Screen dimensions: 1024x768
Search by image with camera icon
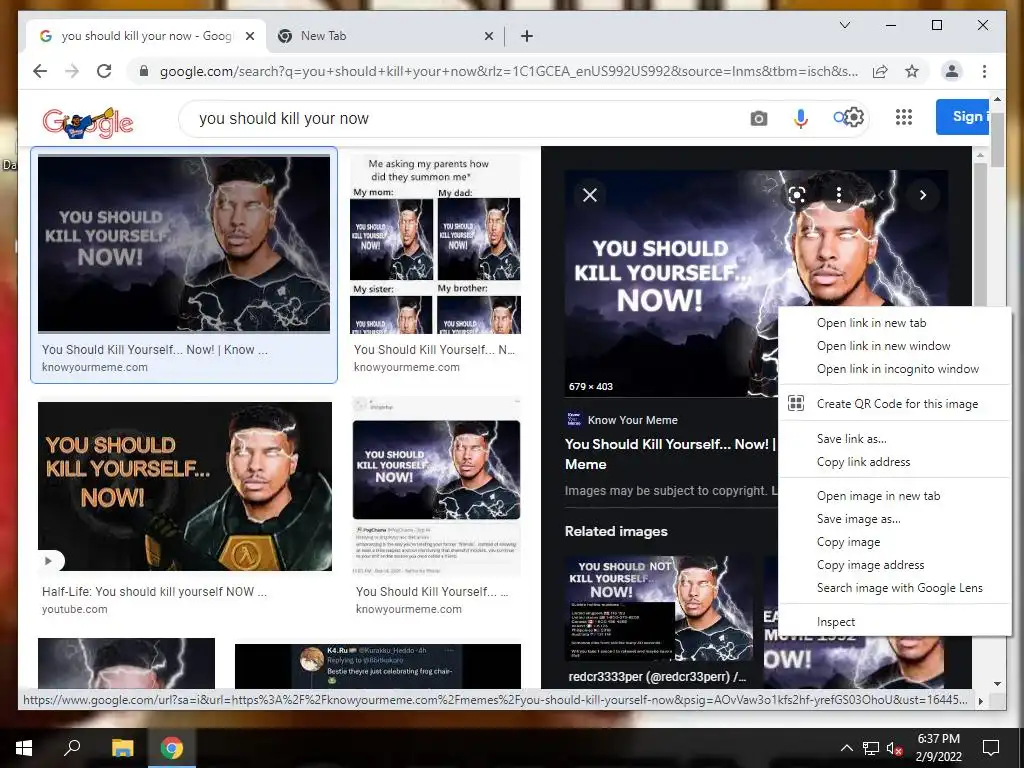(758, 118)
